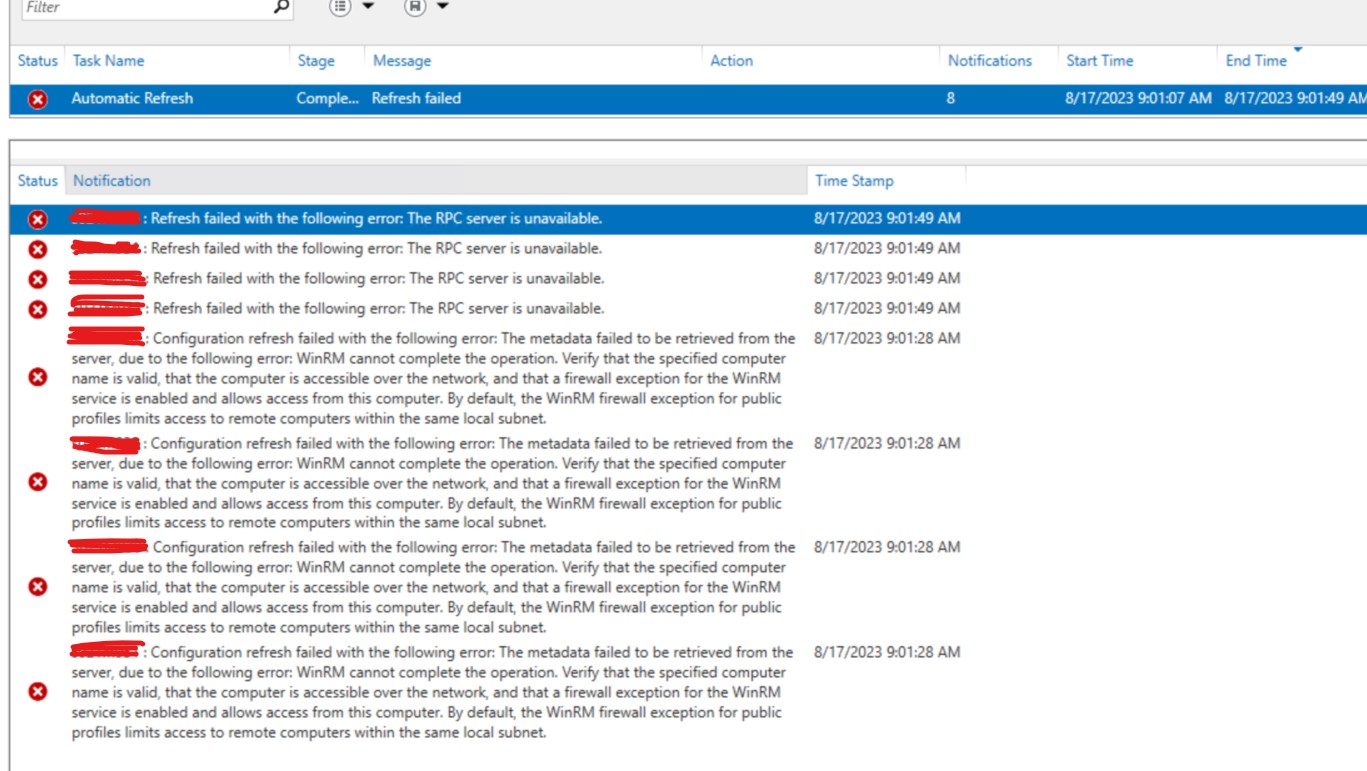
Task: Sort tasks by Start Time column
Action: point(1100,61)
